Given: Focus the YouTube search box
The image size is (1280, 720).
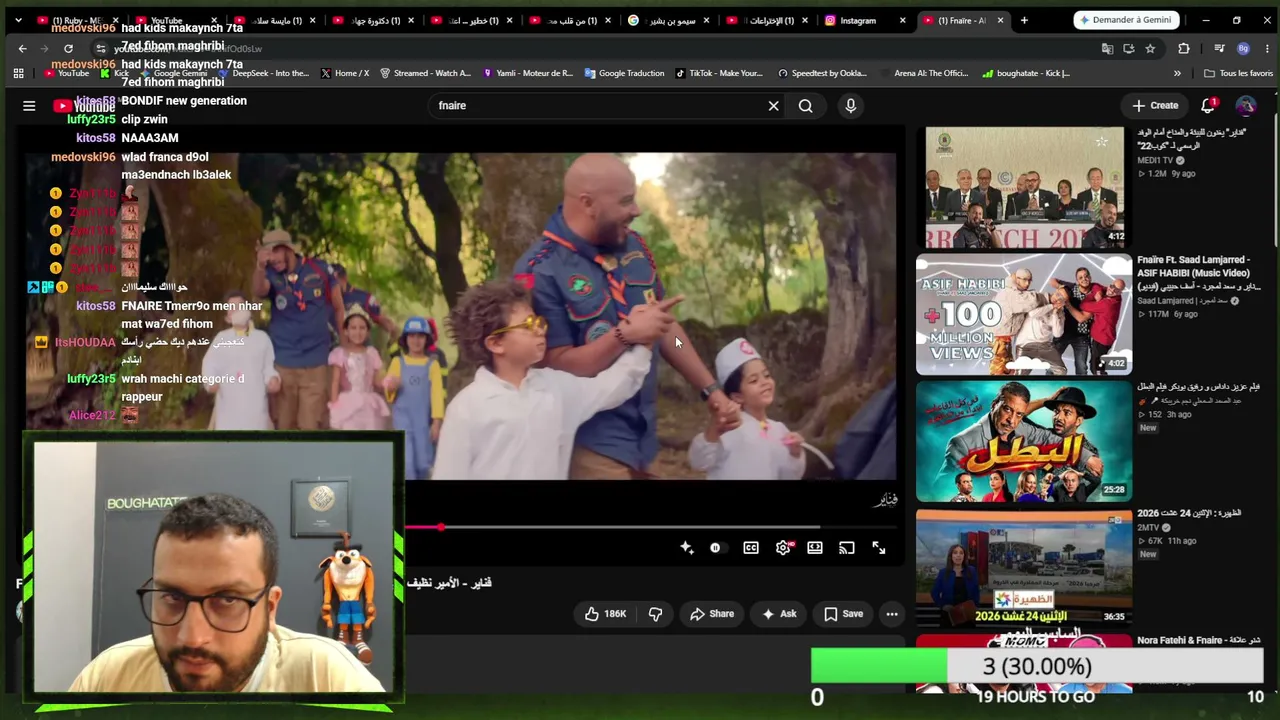Looking at the screenshot, I should [x=597, y=105].
